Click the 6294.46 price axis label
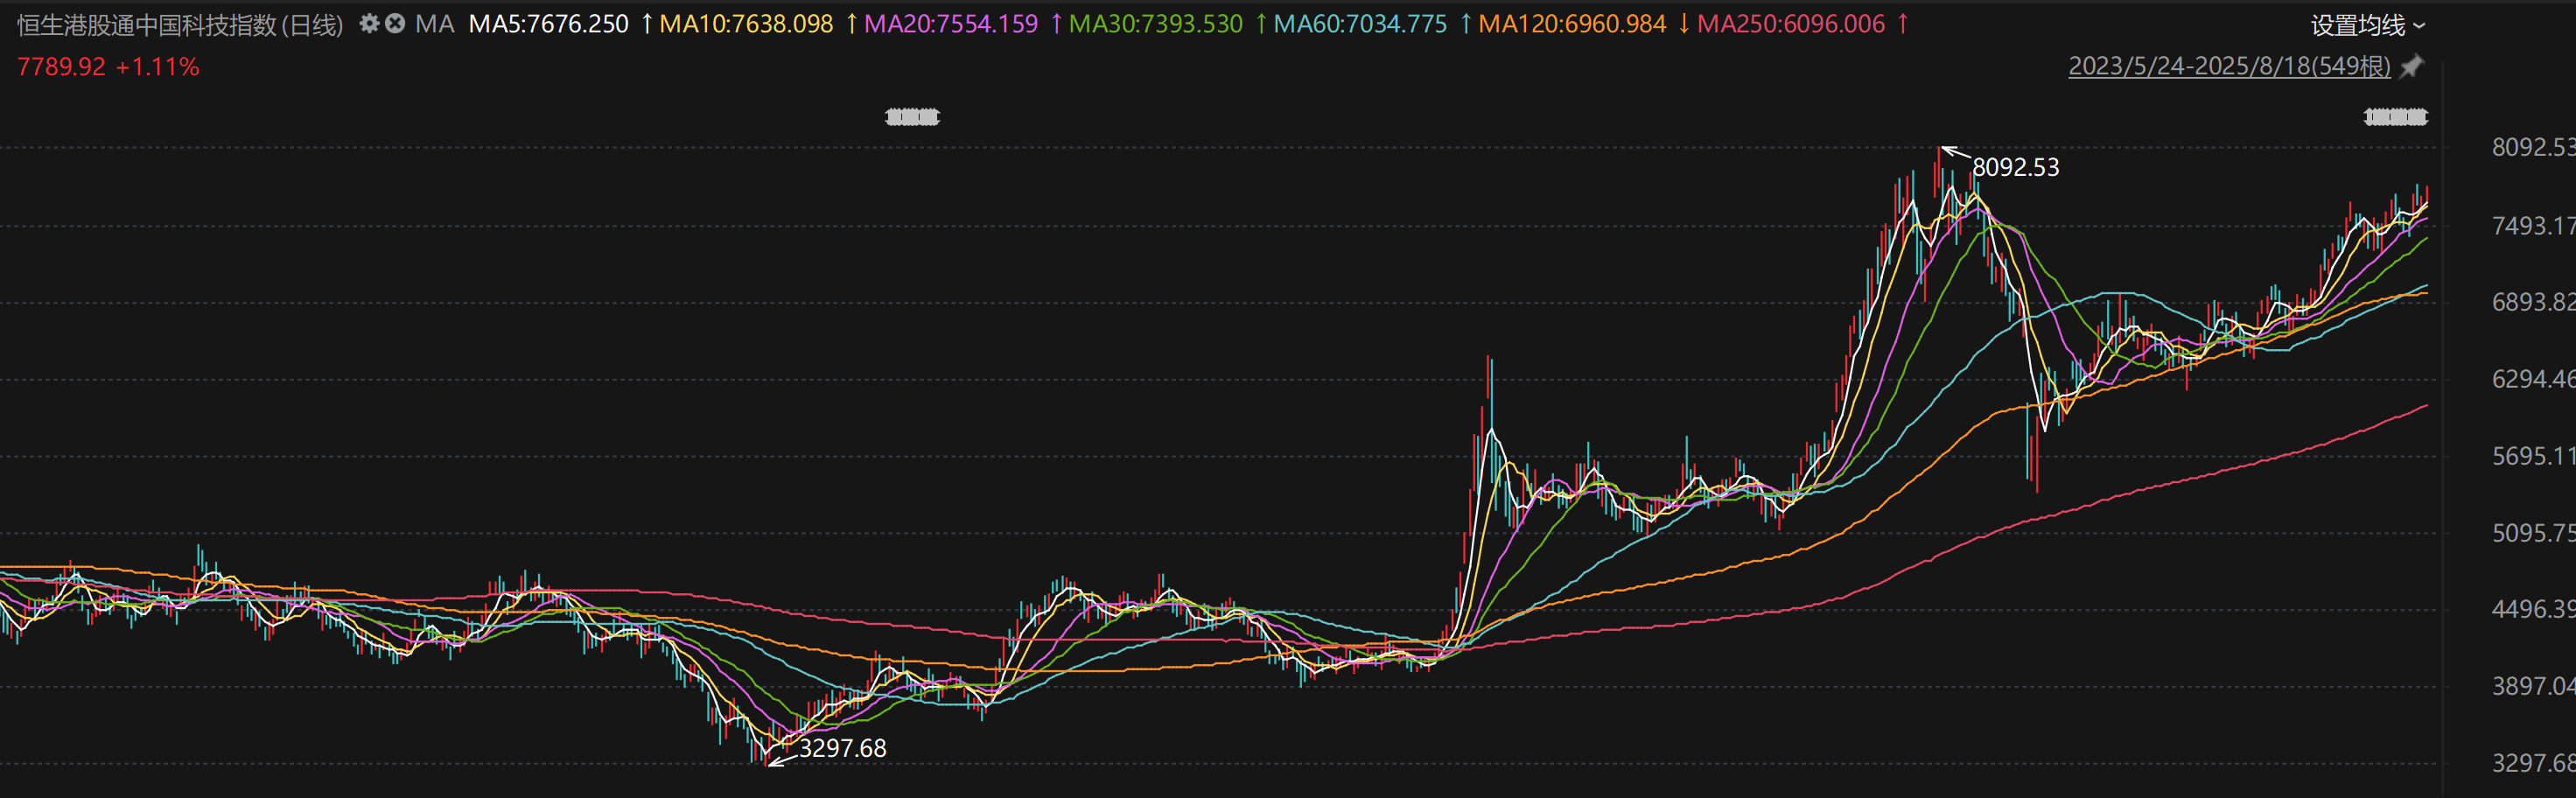Viewport: 2576px width, 798px height. click(2533, 379)
